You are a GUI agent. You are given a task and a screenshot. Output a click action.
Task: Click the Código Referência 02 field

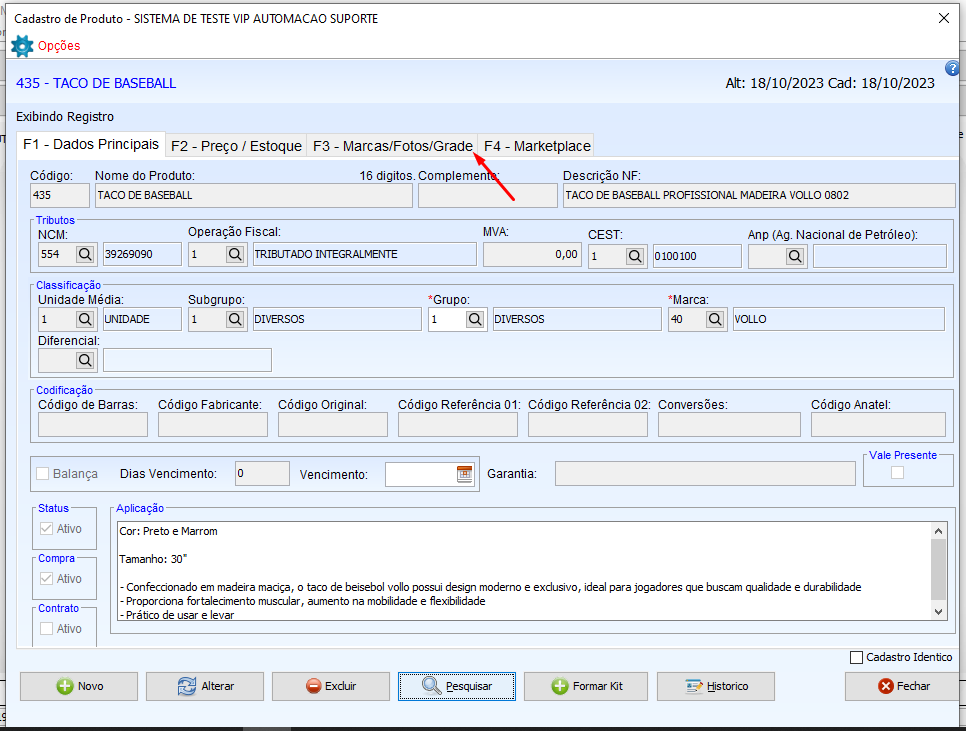point(588,424)
